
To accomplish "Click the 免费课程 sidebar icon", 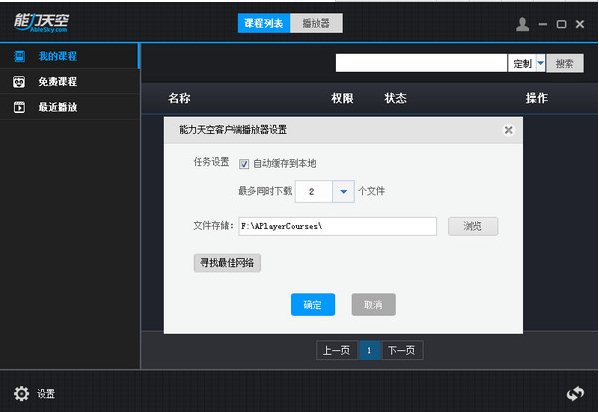I will 19,82.
